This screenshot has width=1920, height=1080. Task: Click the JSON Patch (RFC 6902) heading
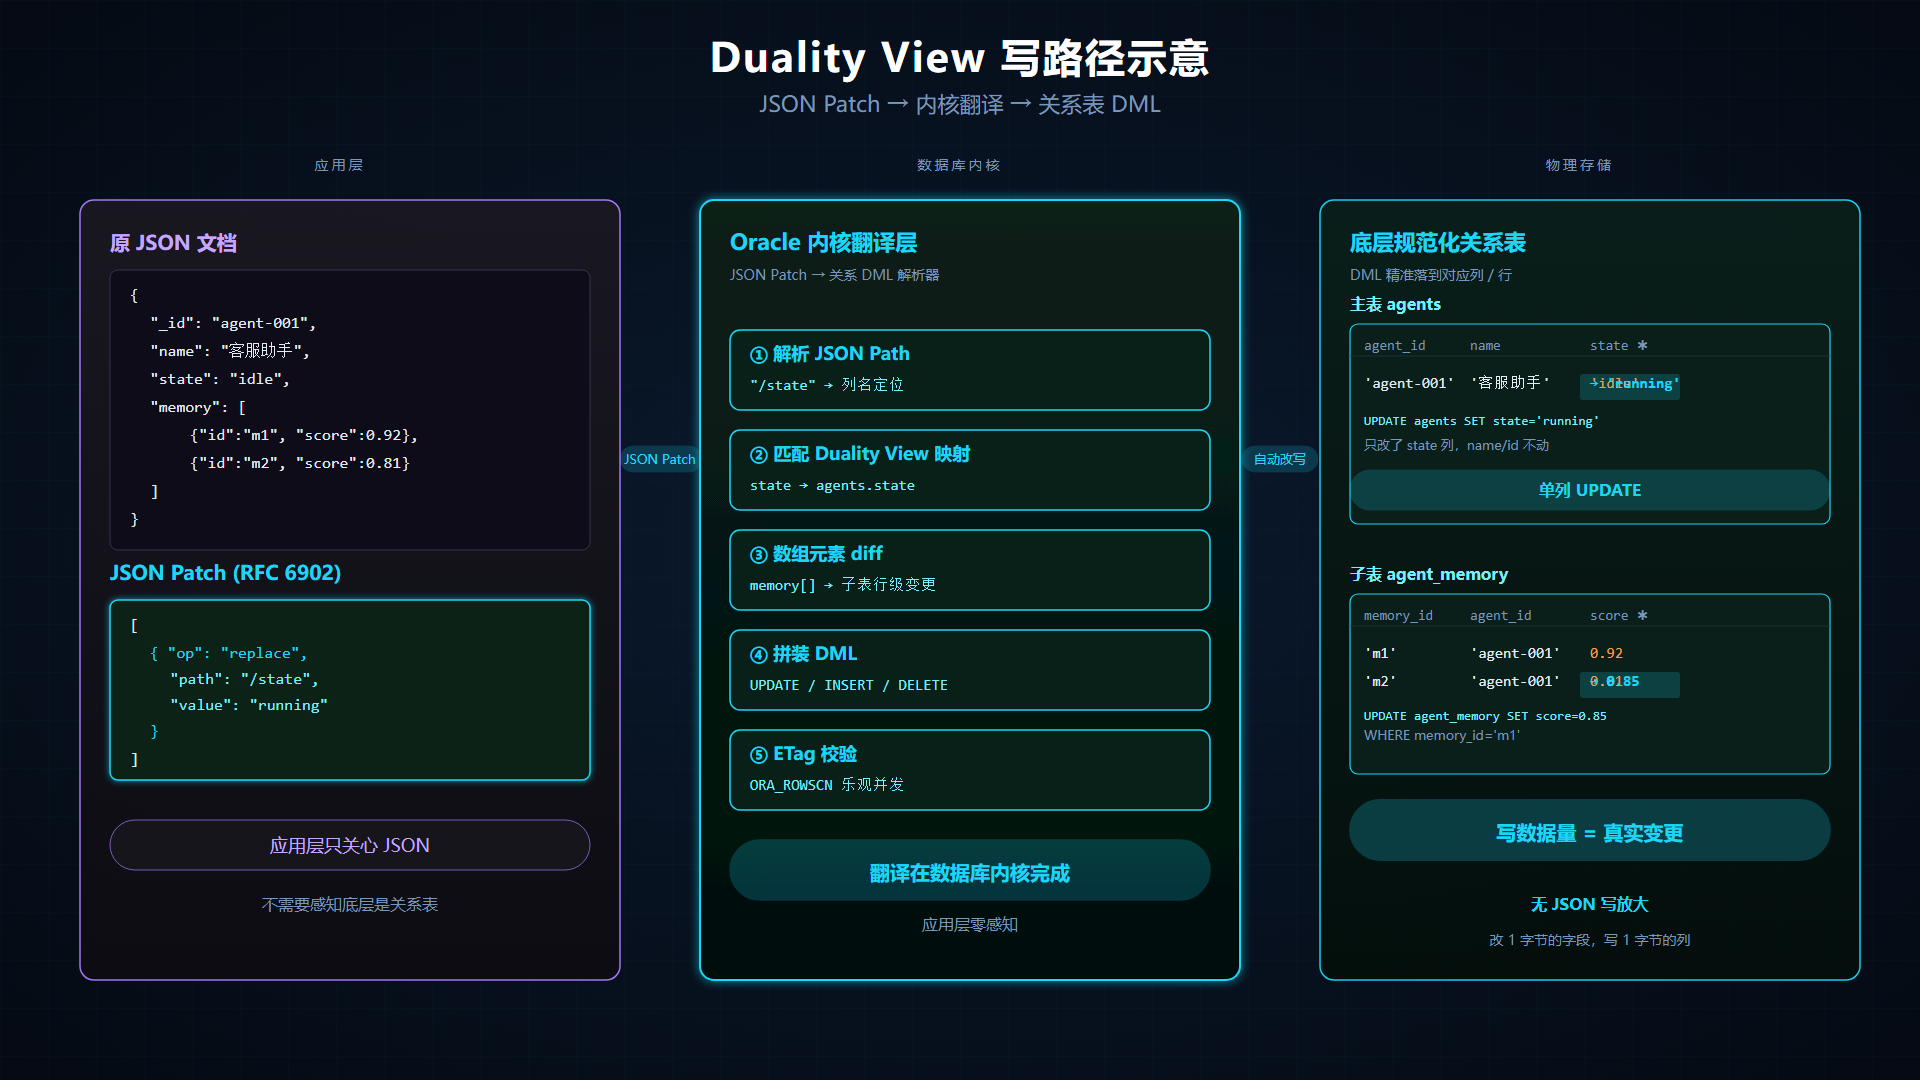click(x=225, y=573)
